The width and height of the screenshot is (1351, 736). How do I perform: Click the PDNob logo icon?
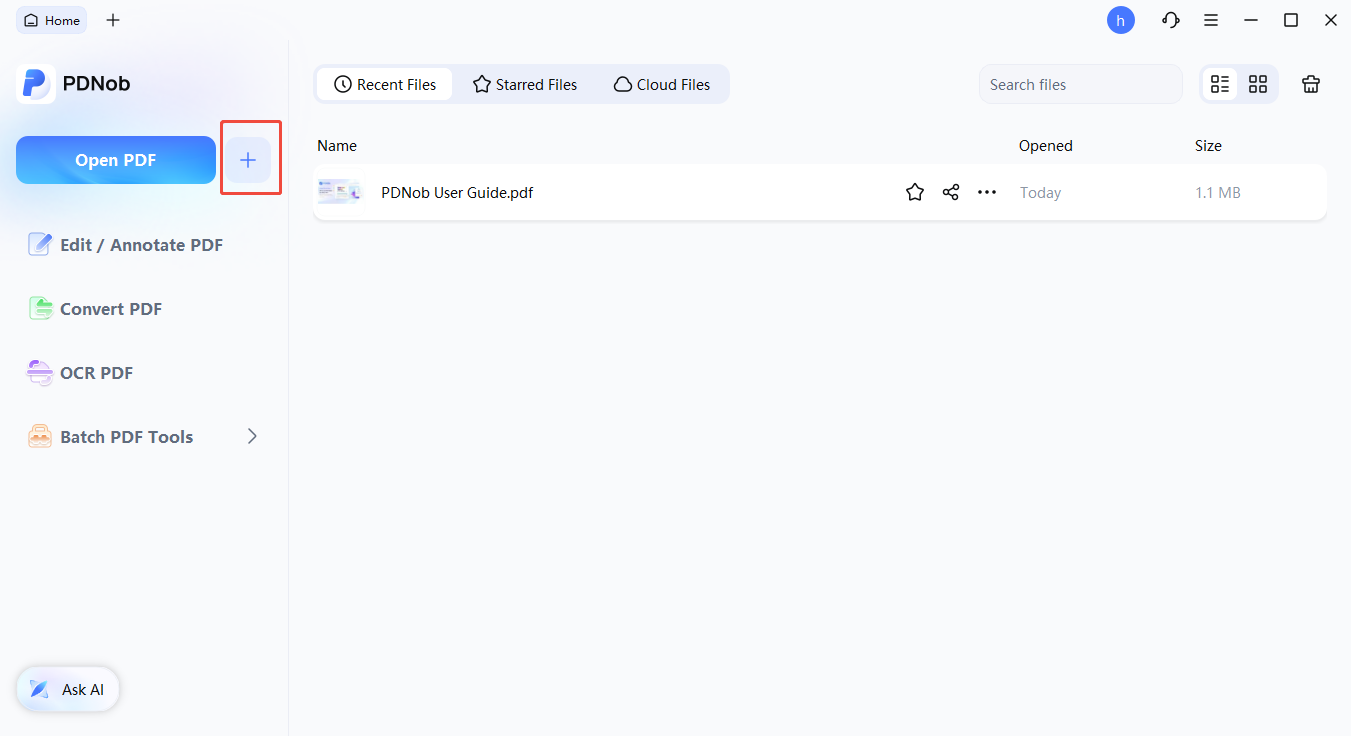(36, 83)
